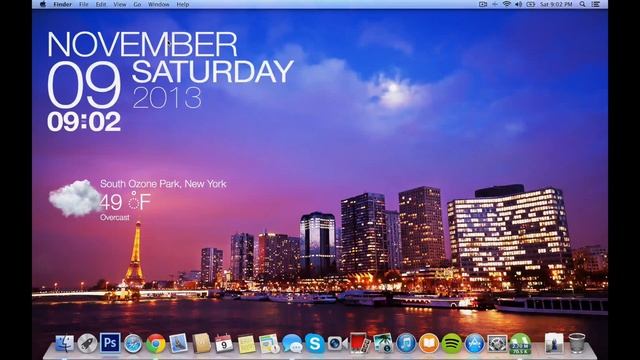The height and width of the screenshot is (360, 640).
Task: Launch Spotify from the Dock
Action: tap(451, 344)
